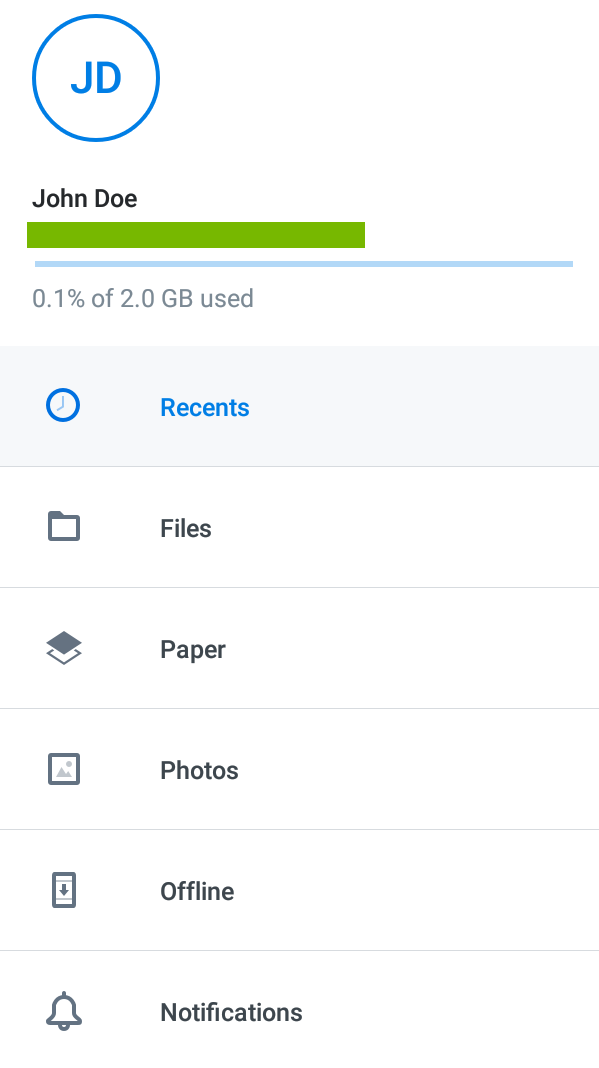Switch to the Files section
Viewport: 599px width, 1068px height.
[185, 528]
